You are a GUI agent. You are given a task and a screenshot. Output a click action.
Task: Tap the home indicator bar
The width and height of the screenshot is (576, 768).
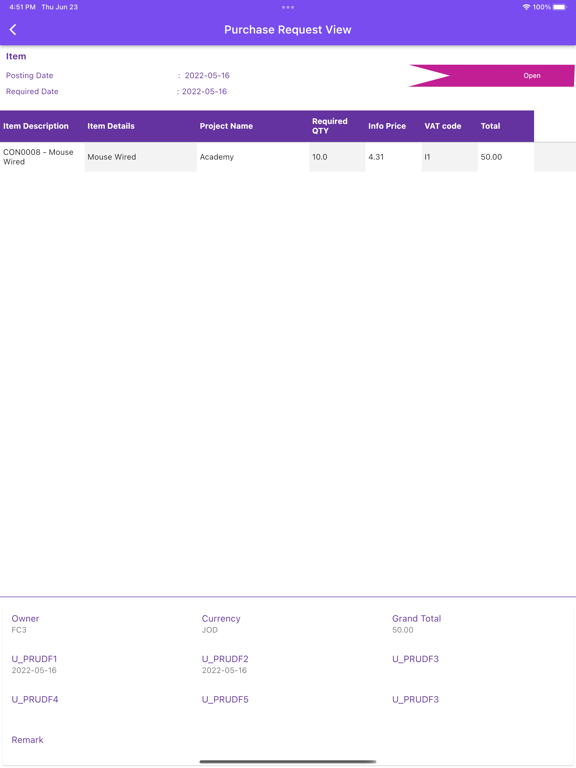point(288,762)
